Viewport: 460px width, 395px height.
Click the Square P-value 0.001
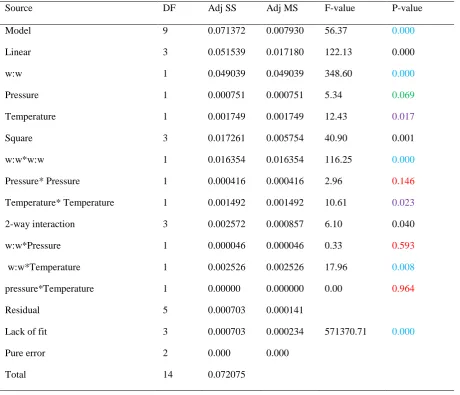[403, 138]
